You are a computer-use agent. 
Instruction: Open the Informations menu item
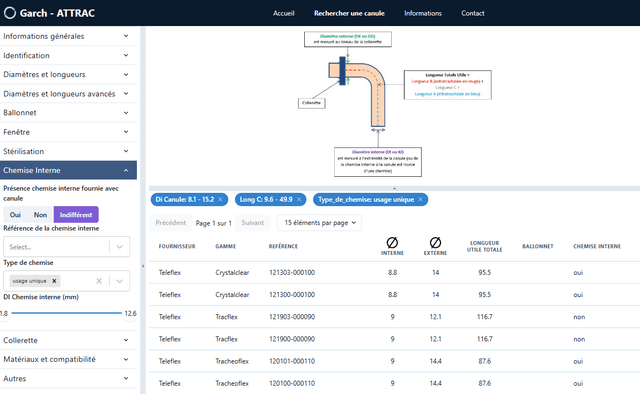pos(423,13)
